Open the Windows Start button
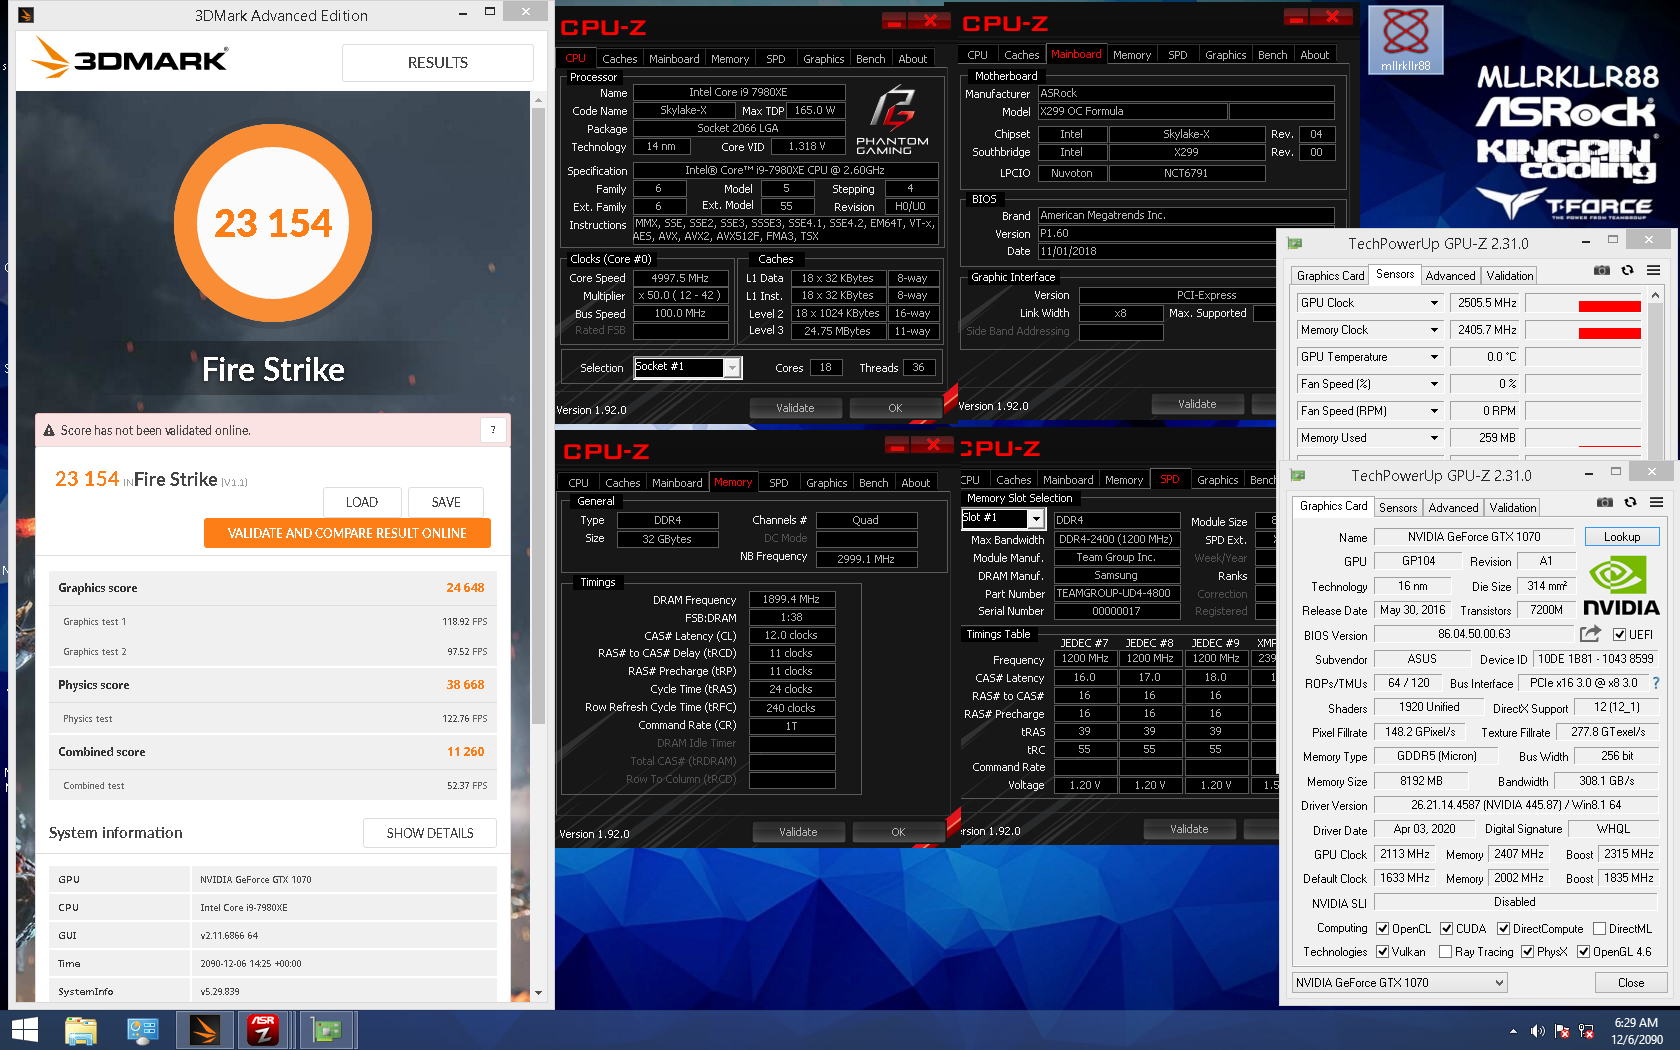This screenshot has height=1050, width=1680. 25,1030
